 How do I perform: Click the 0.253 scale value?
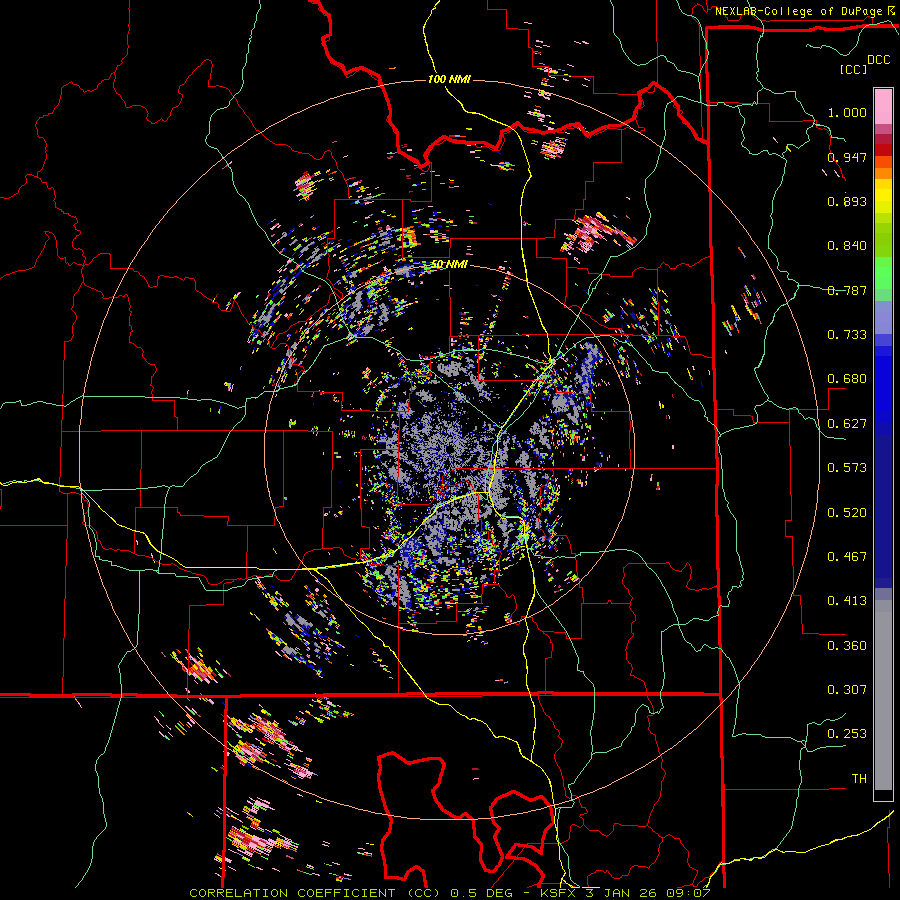847,734
